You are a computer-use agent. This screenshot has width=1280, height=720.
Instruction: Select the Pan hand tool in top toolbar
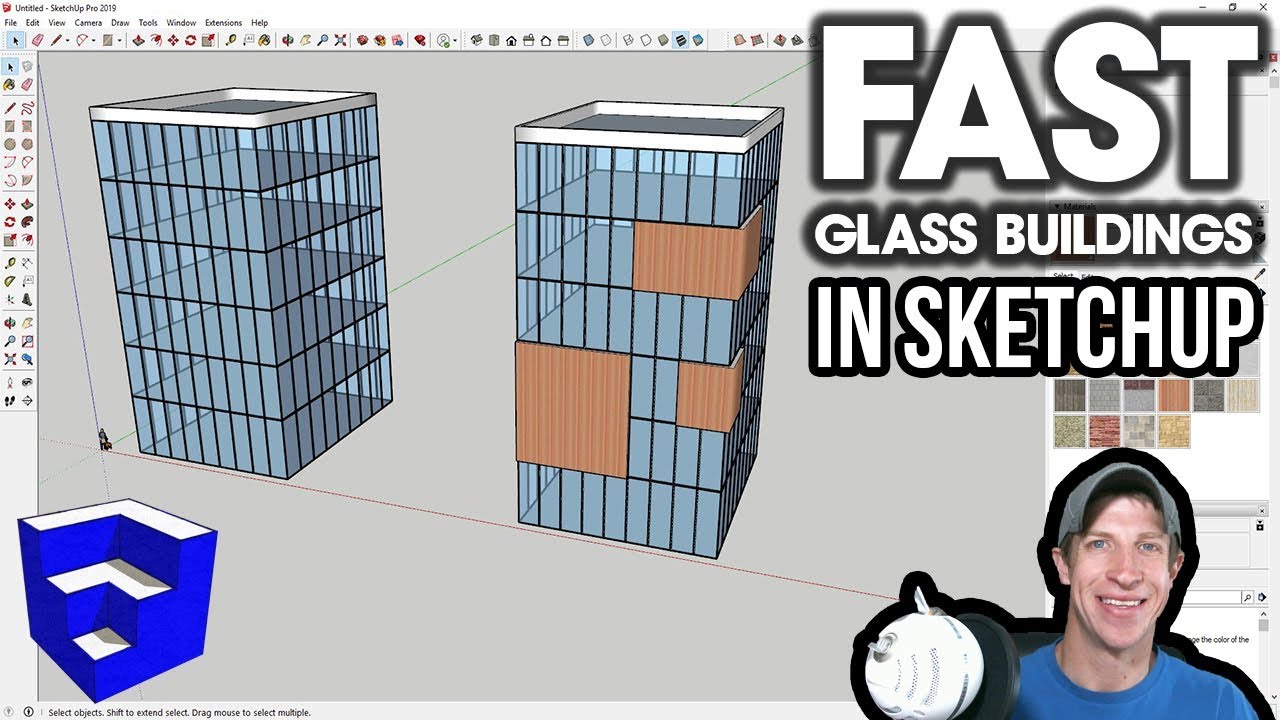305,40
